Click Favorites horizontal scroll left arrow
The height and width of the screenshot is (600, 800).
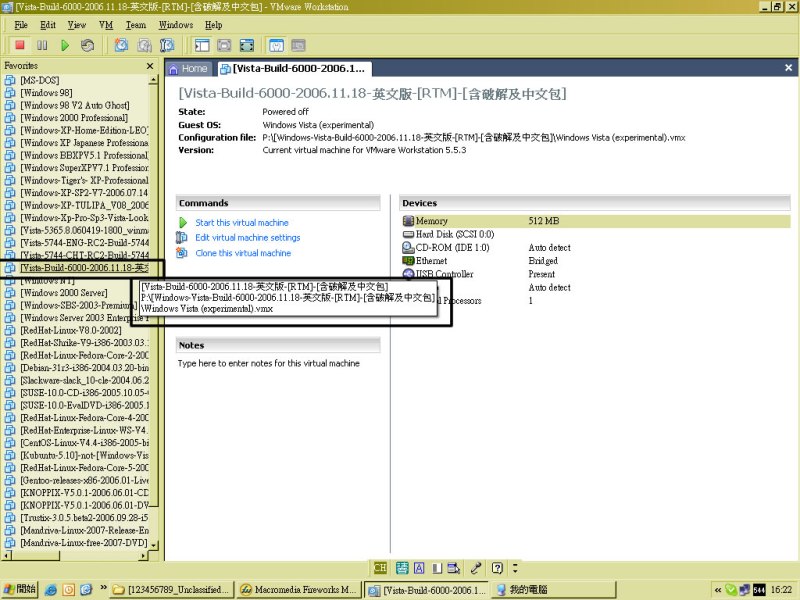(x=7, y=555)
